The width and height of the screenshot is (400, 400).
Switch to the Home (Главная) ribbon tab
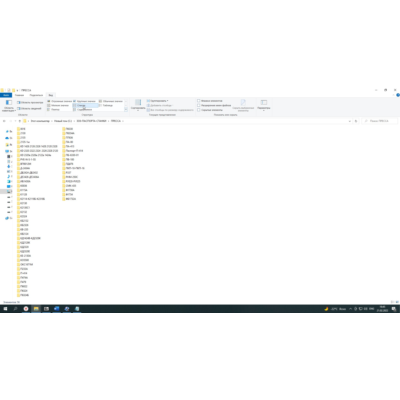[19, 95]
